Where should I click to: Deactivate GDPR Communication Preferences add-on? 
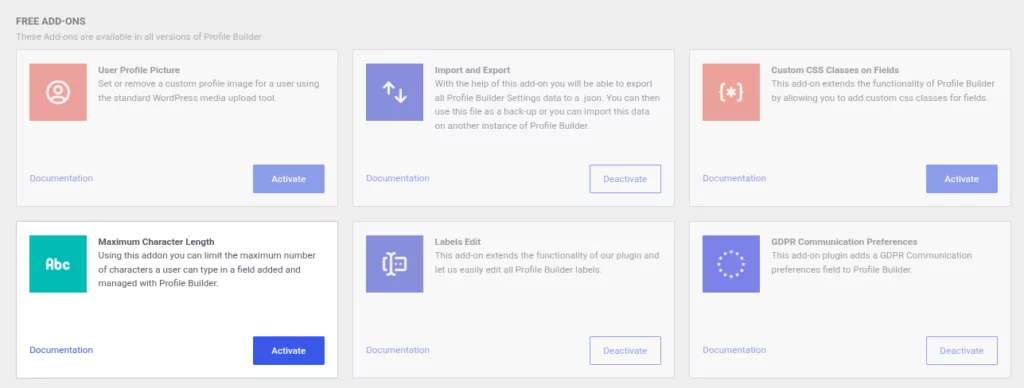[x=962, y=351]
